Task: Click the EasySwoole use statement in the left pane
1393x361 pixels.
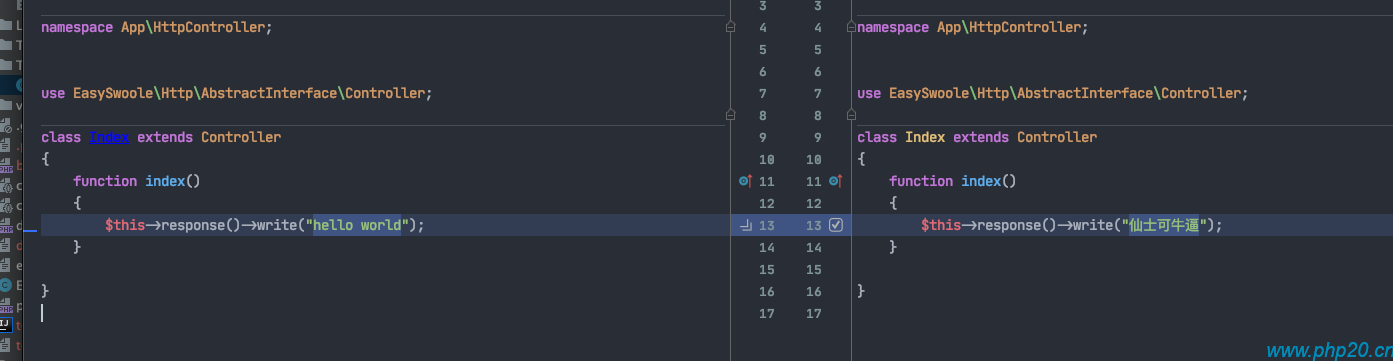Action: tap(237, 93)
